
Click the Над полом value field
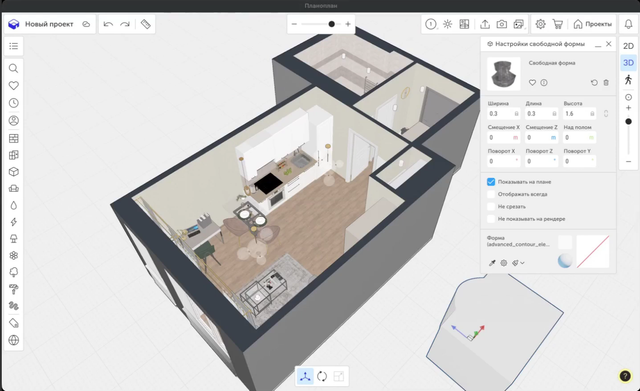point(580,138)
